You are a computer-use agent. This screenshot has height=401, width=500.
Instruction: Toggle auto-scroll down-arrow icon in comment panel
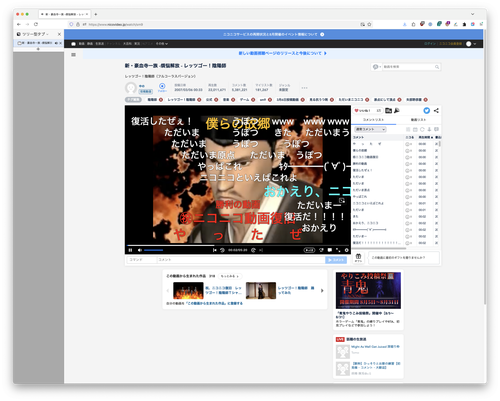[x=429, y=129]
